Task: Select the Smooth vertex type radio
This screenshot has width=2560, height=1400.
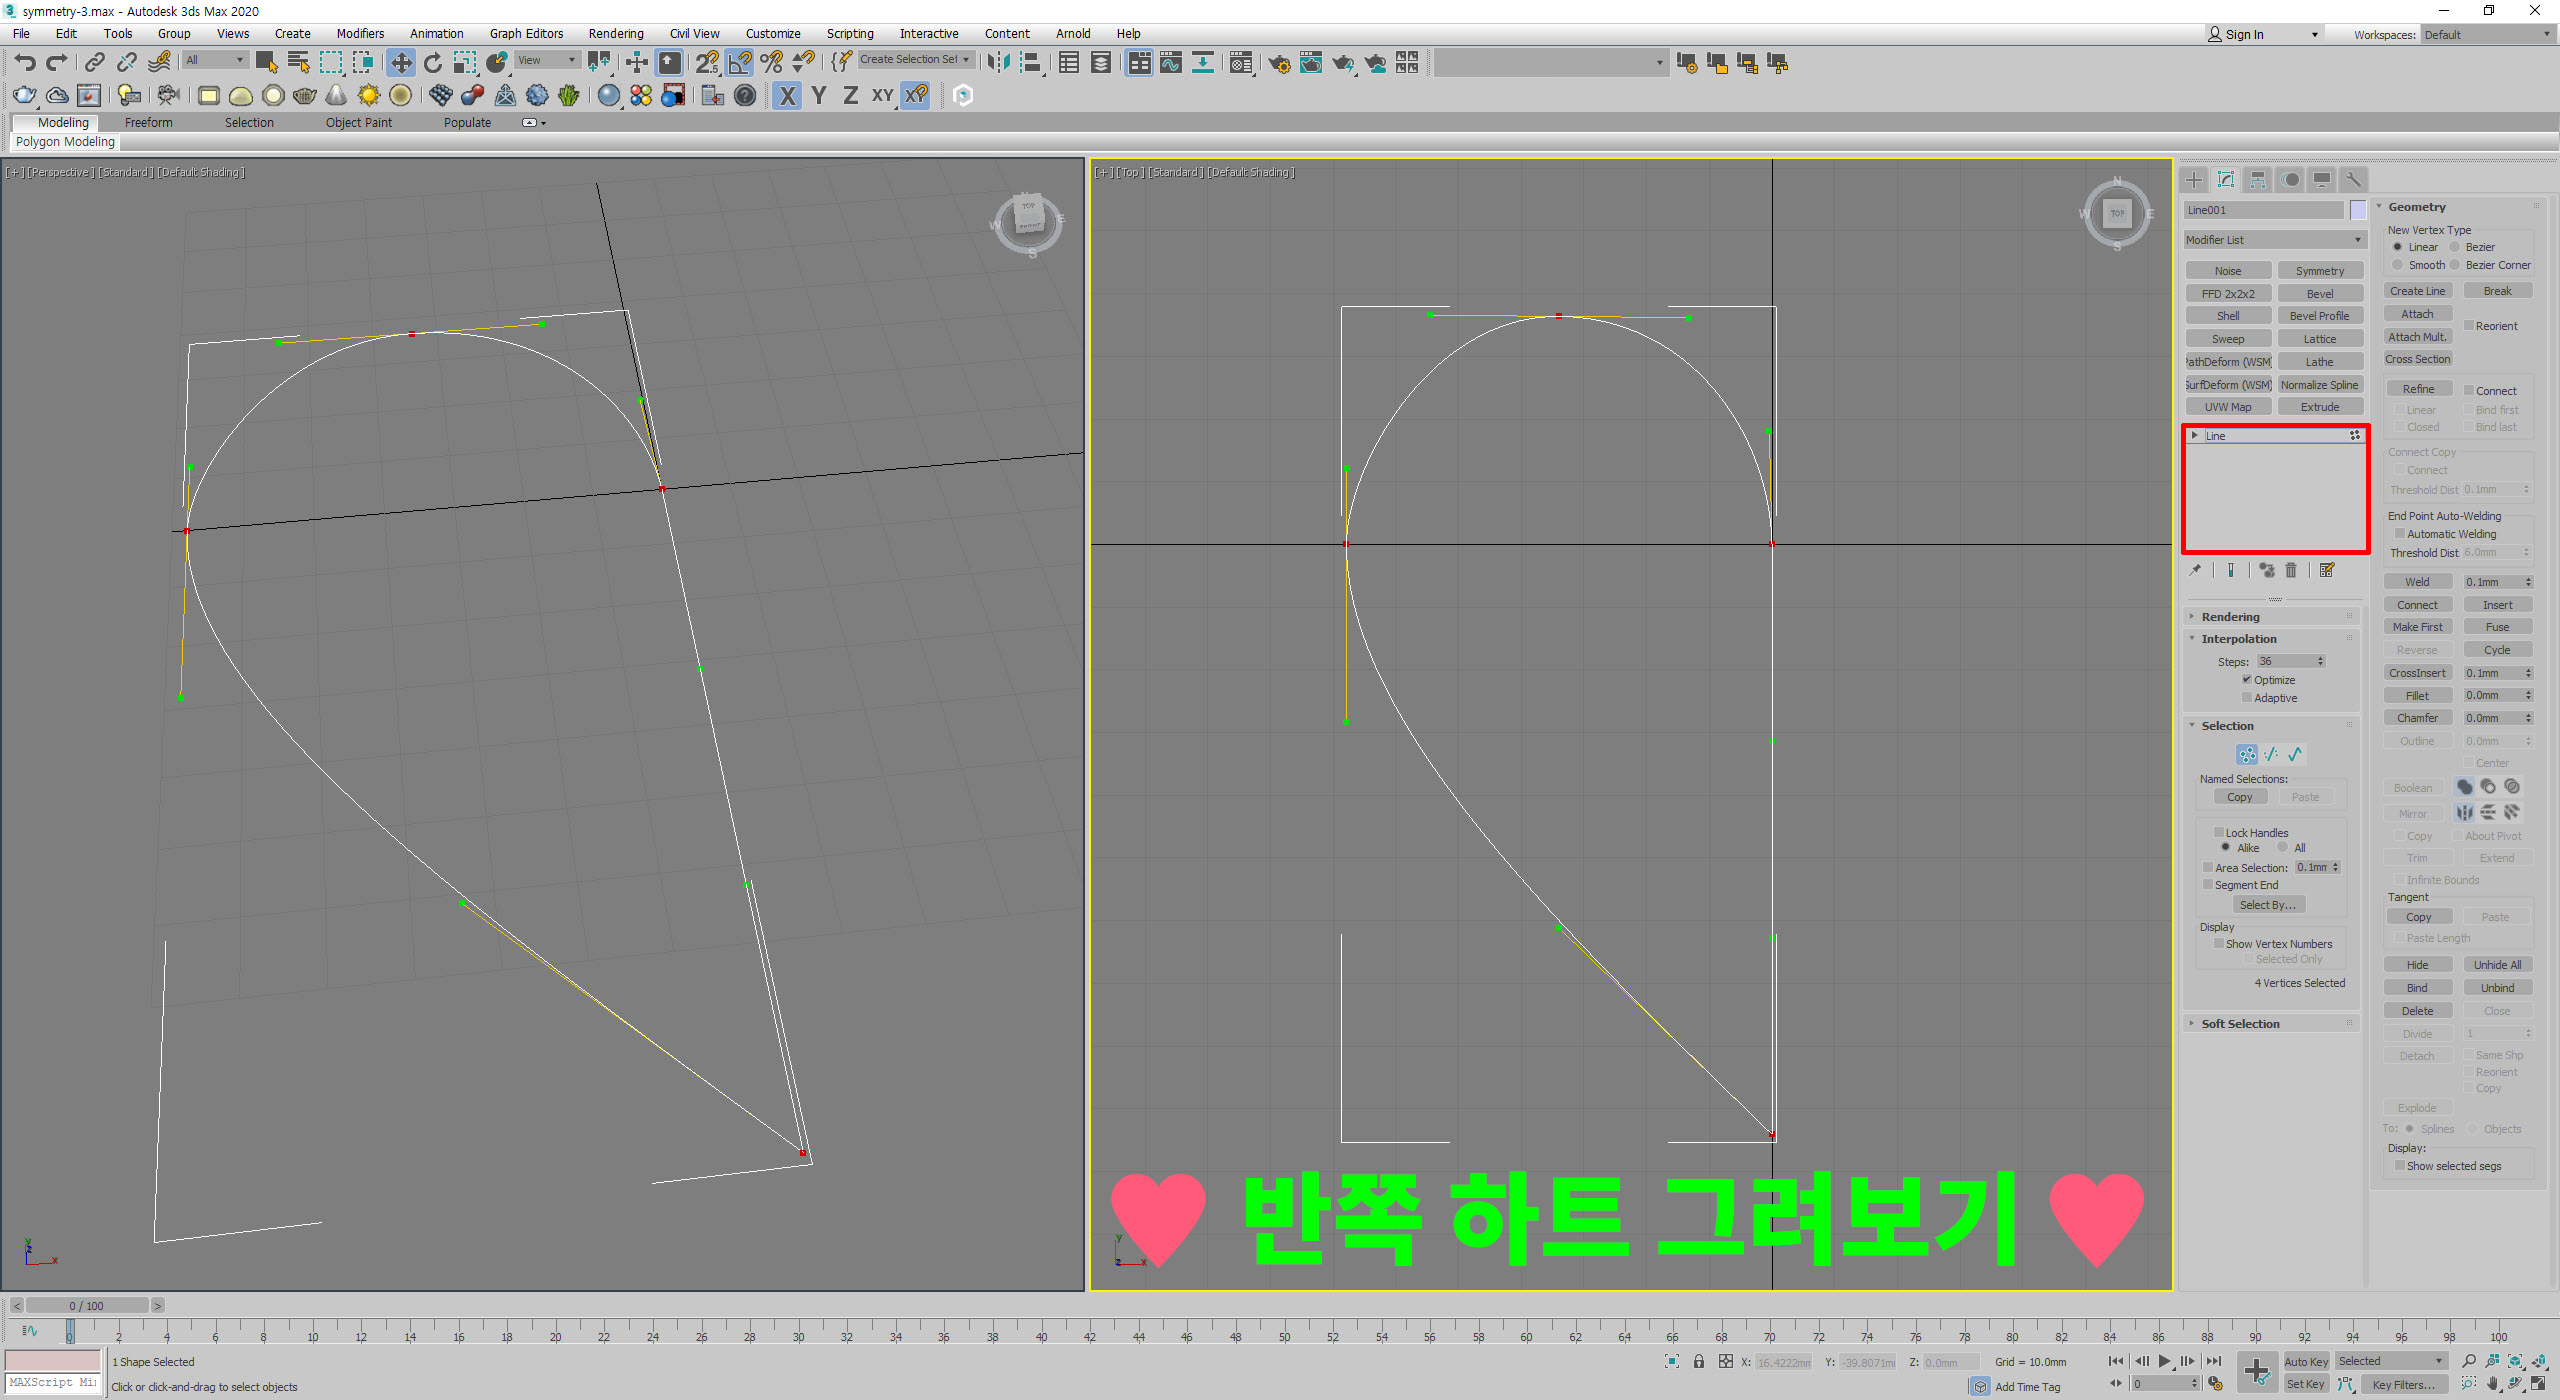Action: [x=2398, y=265]
